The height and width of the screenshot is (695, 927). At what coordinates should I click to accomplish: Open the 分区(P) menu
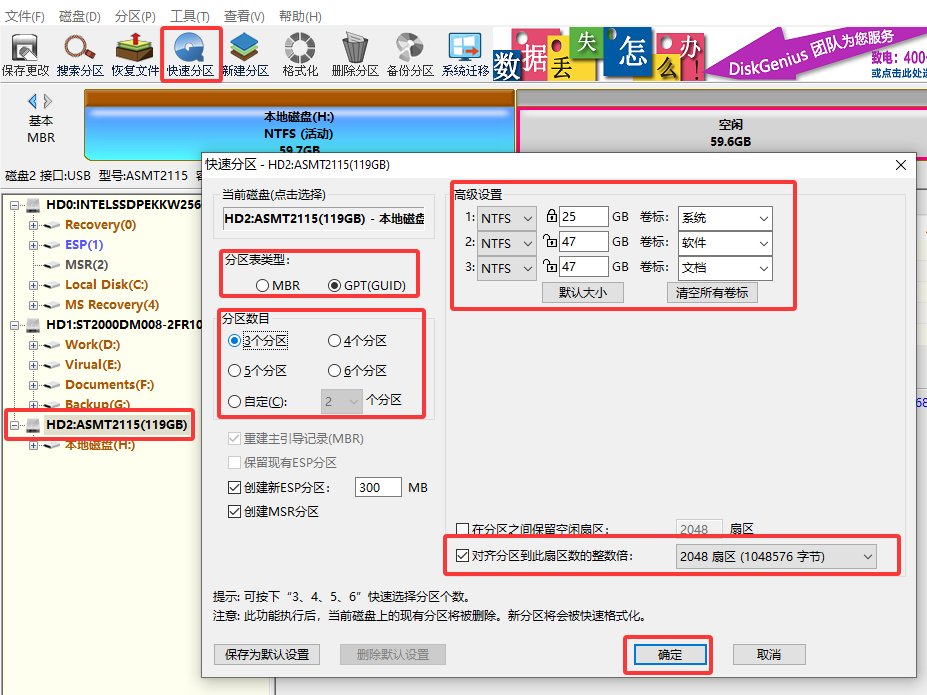pos(135,16)
